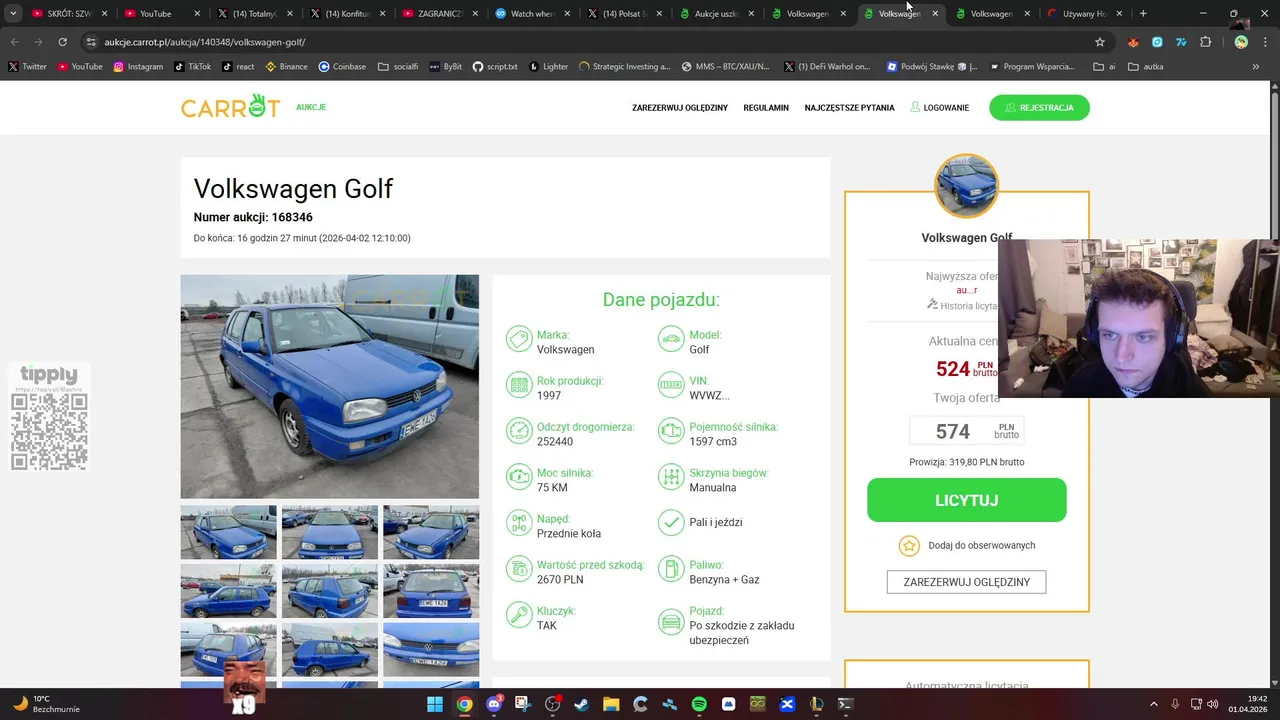Open the Windows Start menu
Image resolution: width=1280 pixels, height=720 pixels.
coord(435,704)
